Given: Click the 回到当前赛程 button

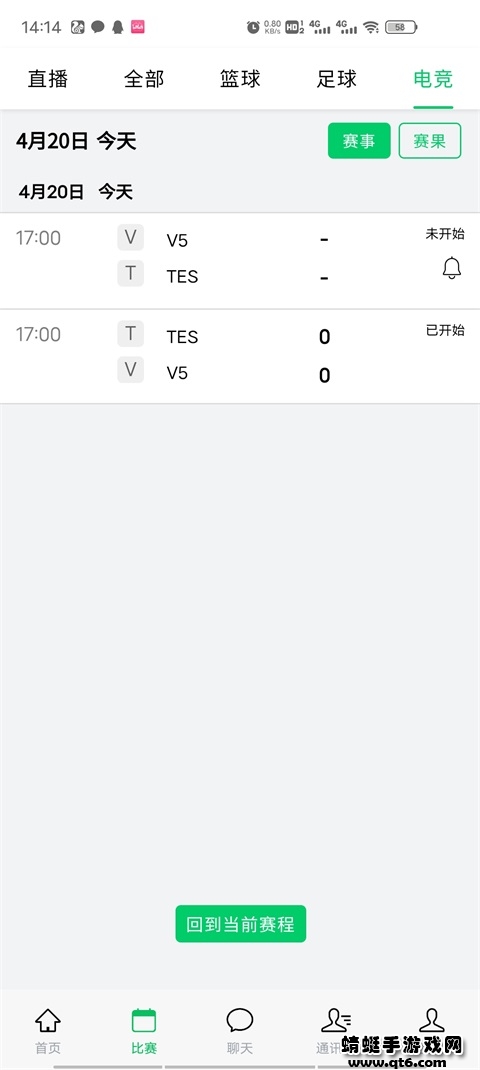Looking at the screenshot, I should tap(240, 924).
